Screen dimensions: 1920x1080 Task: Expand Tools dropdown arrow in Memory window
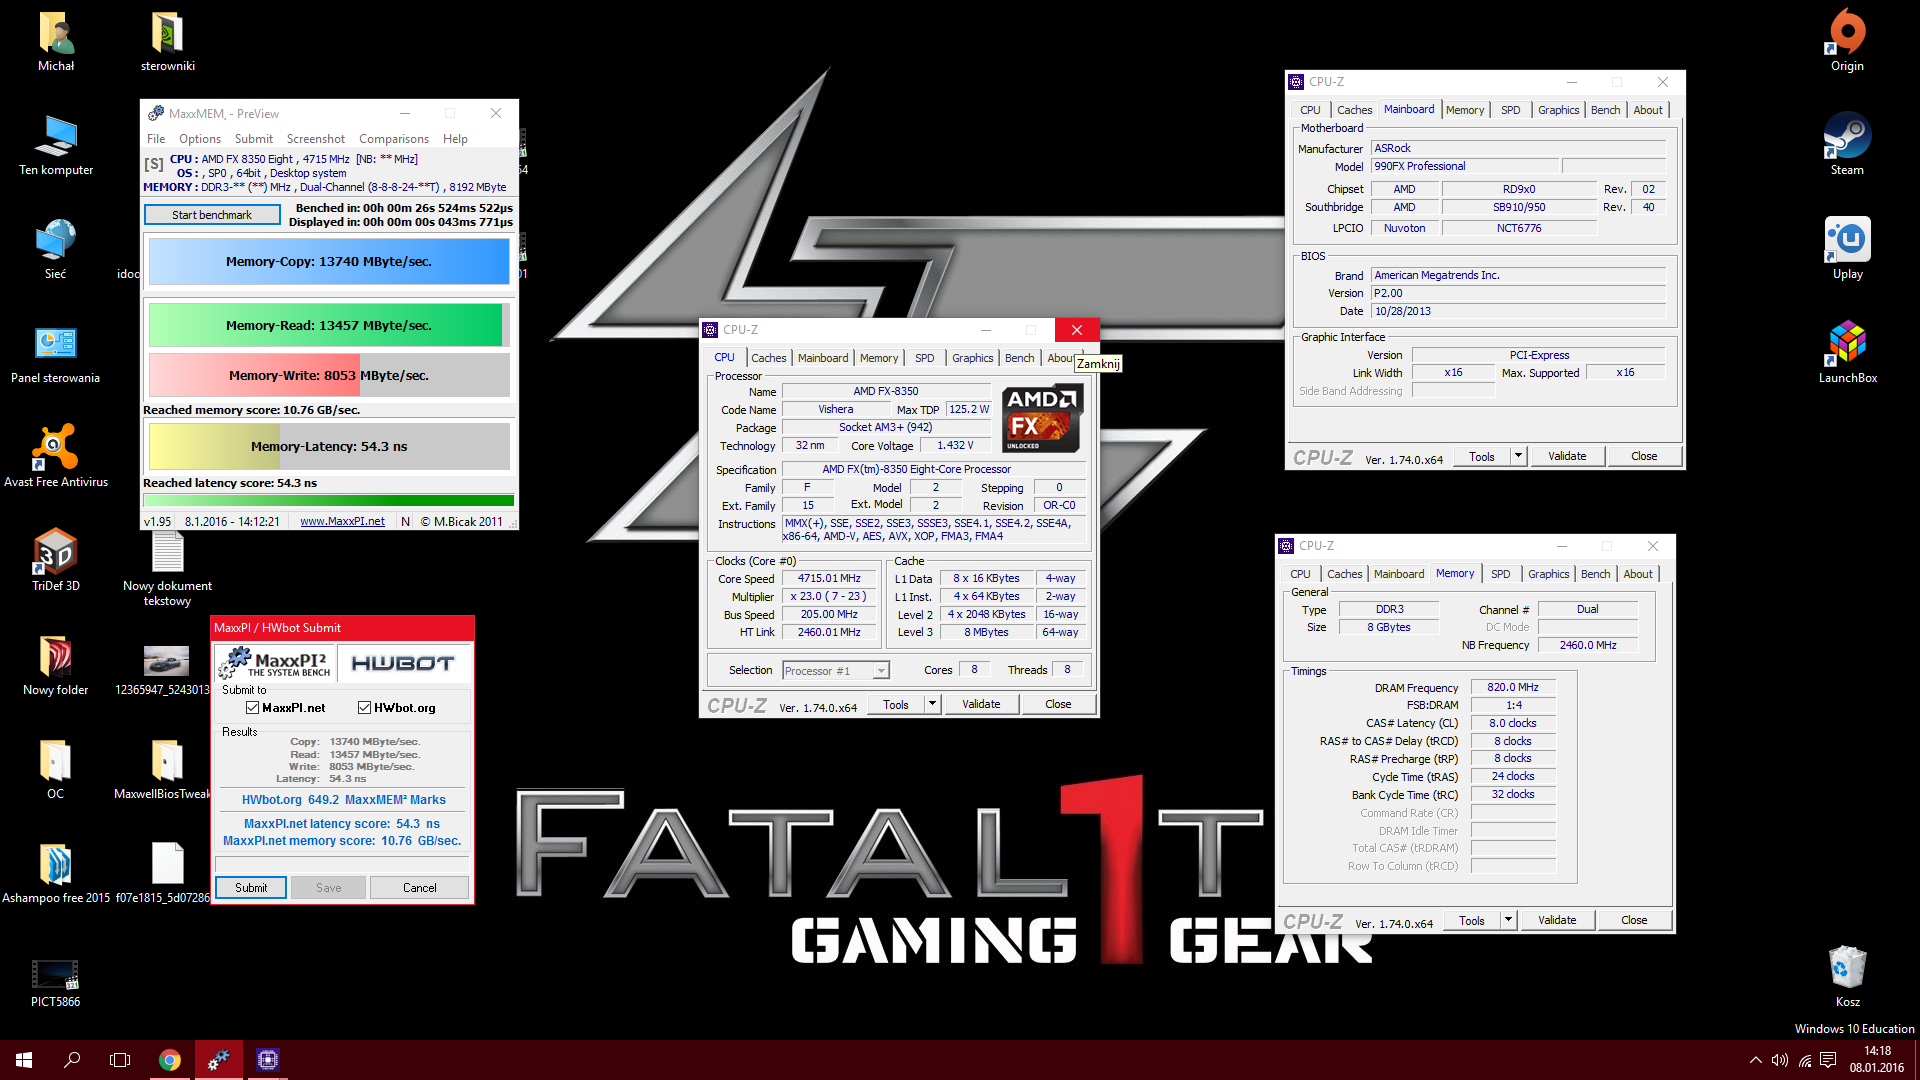[1508, 920]
